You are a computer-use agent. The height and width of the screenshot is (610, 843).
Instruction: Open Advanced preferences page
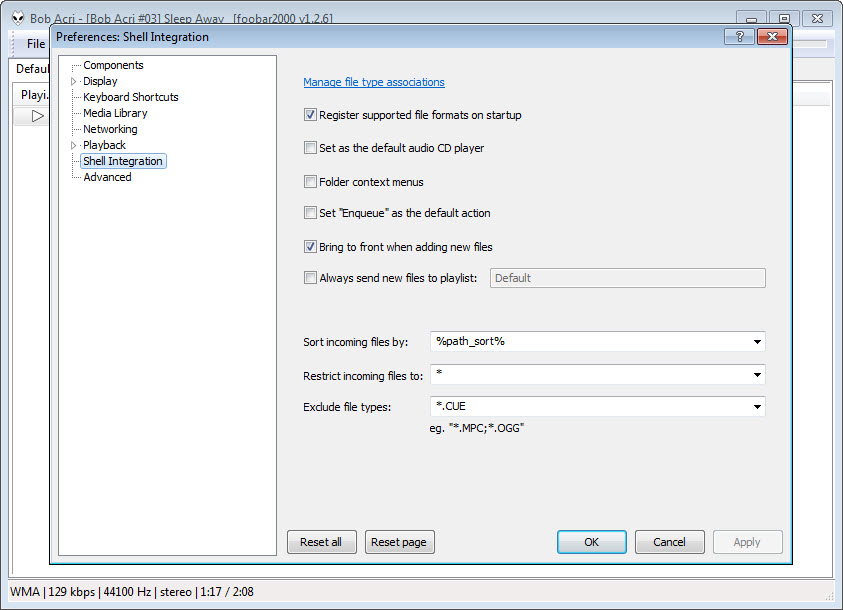pyautogui.click(x=108, y=177)
